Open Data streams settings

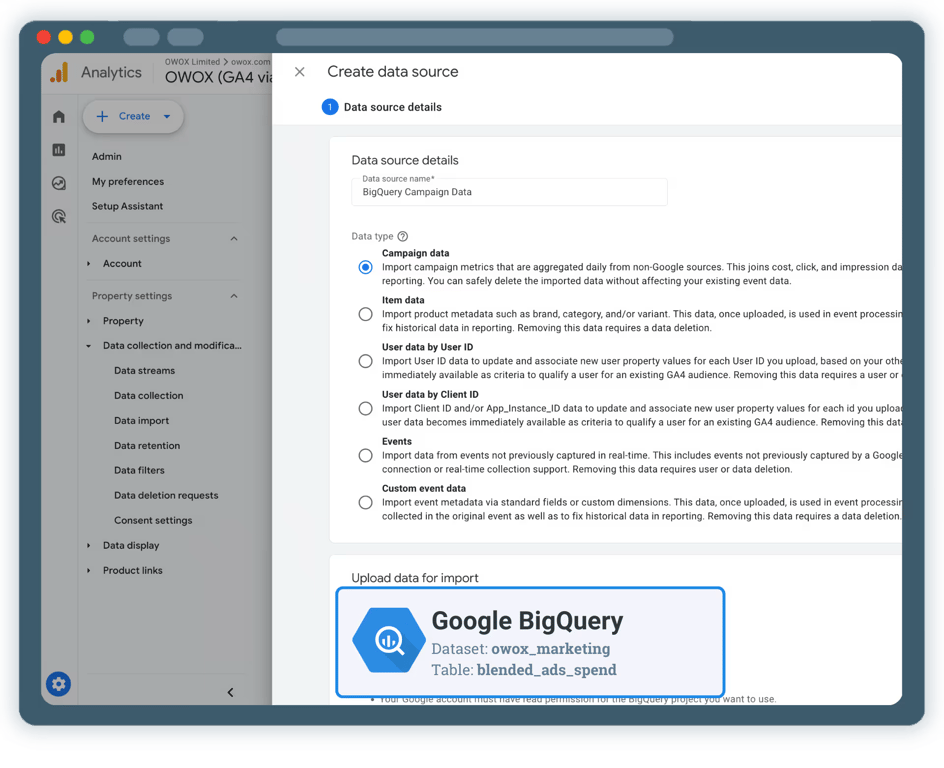click(144, 371)
